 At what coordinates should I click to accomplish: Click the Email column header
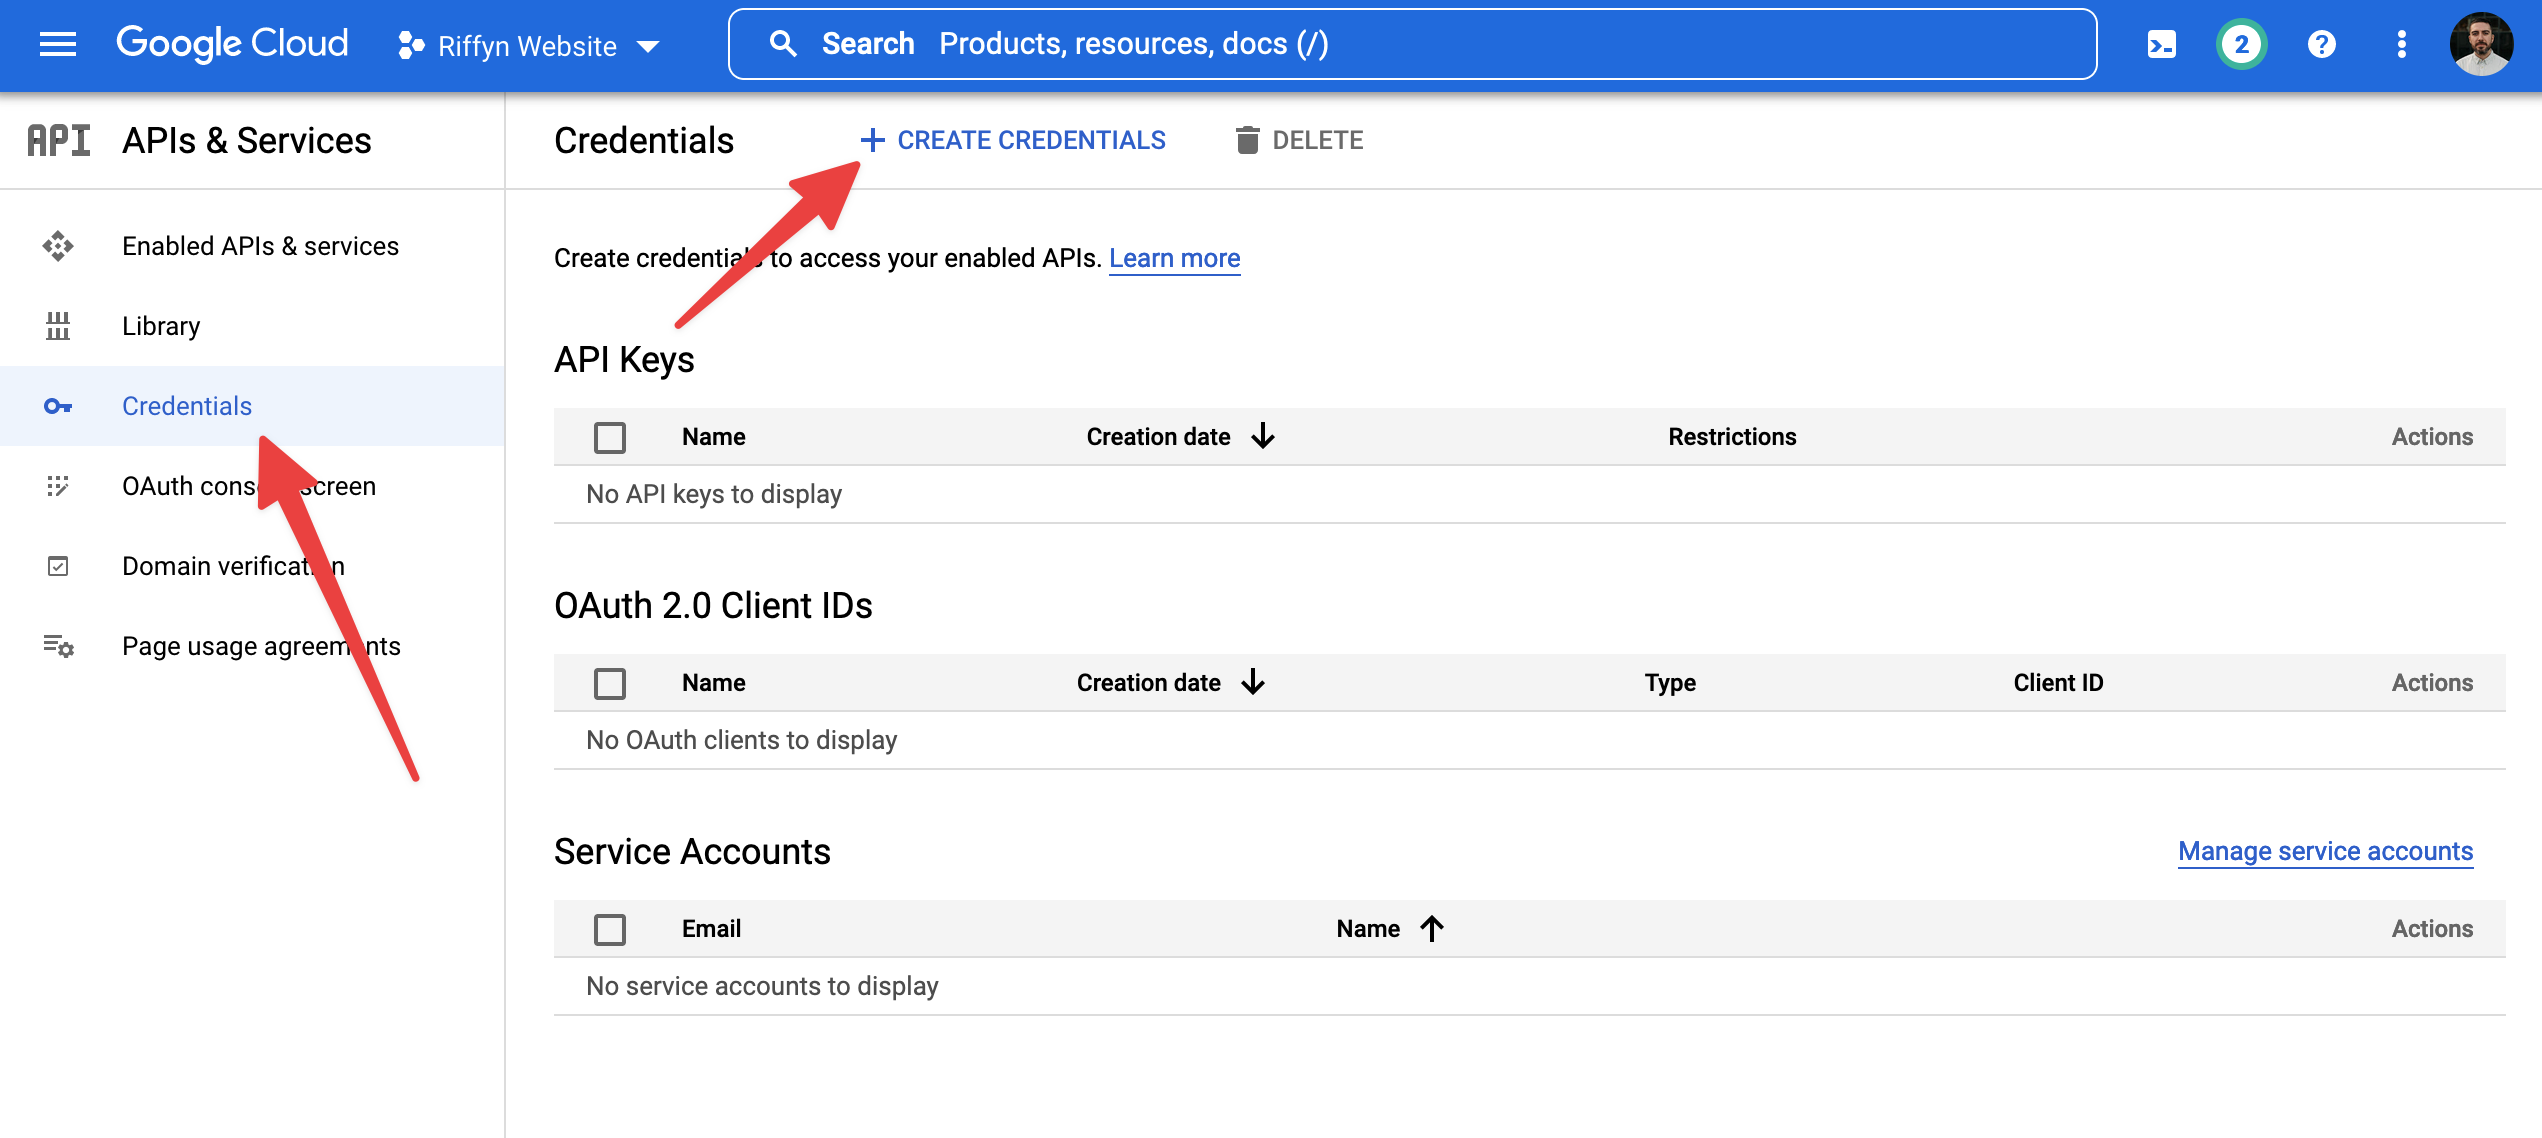pos(711,929)
